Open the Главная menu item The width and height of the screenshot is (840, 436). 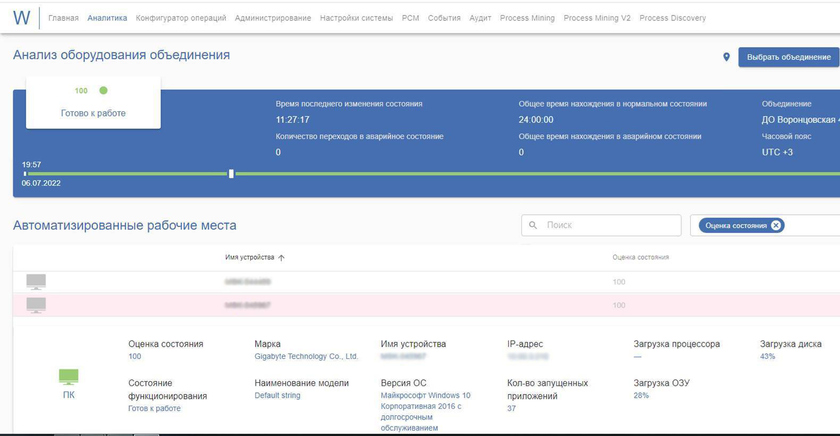(x=63, y=18)
